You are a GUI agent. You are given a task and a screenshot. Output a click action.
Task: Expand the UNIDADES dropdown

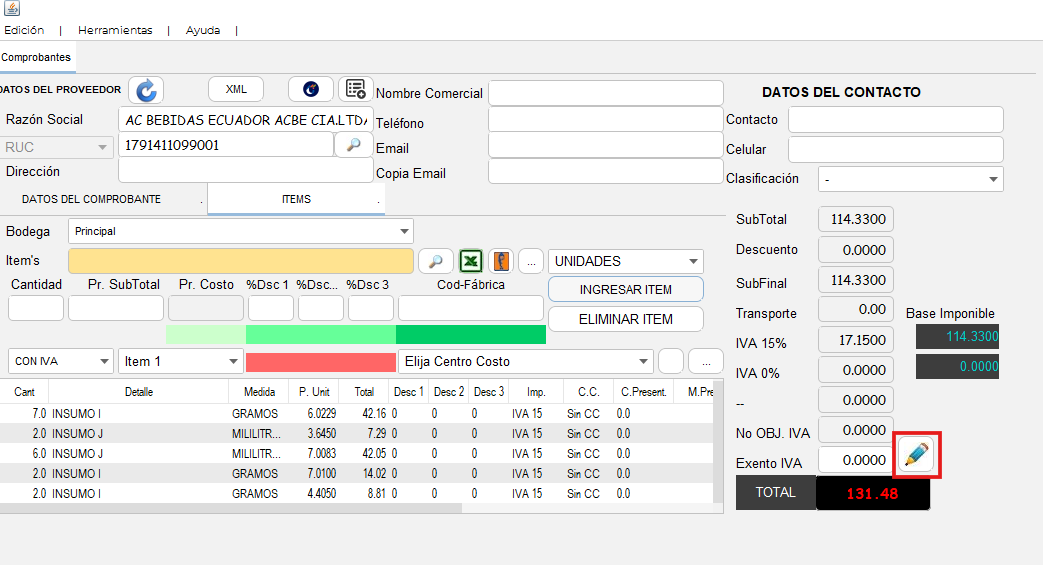click(625, 261)
